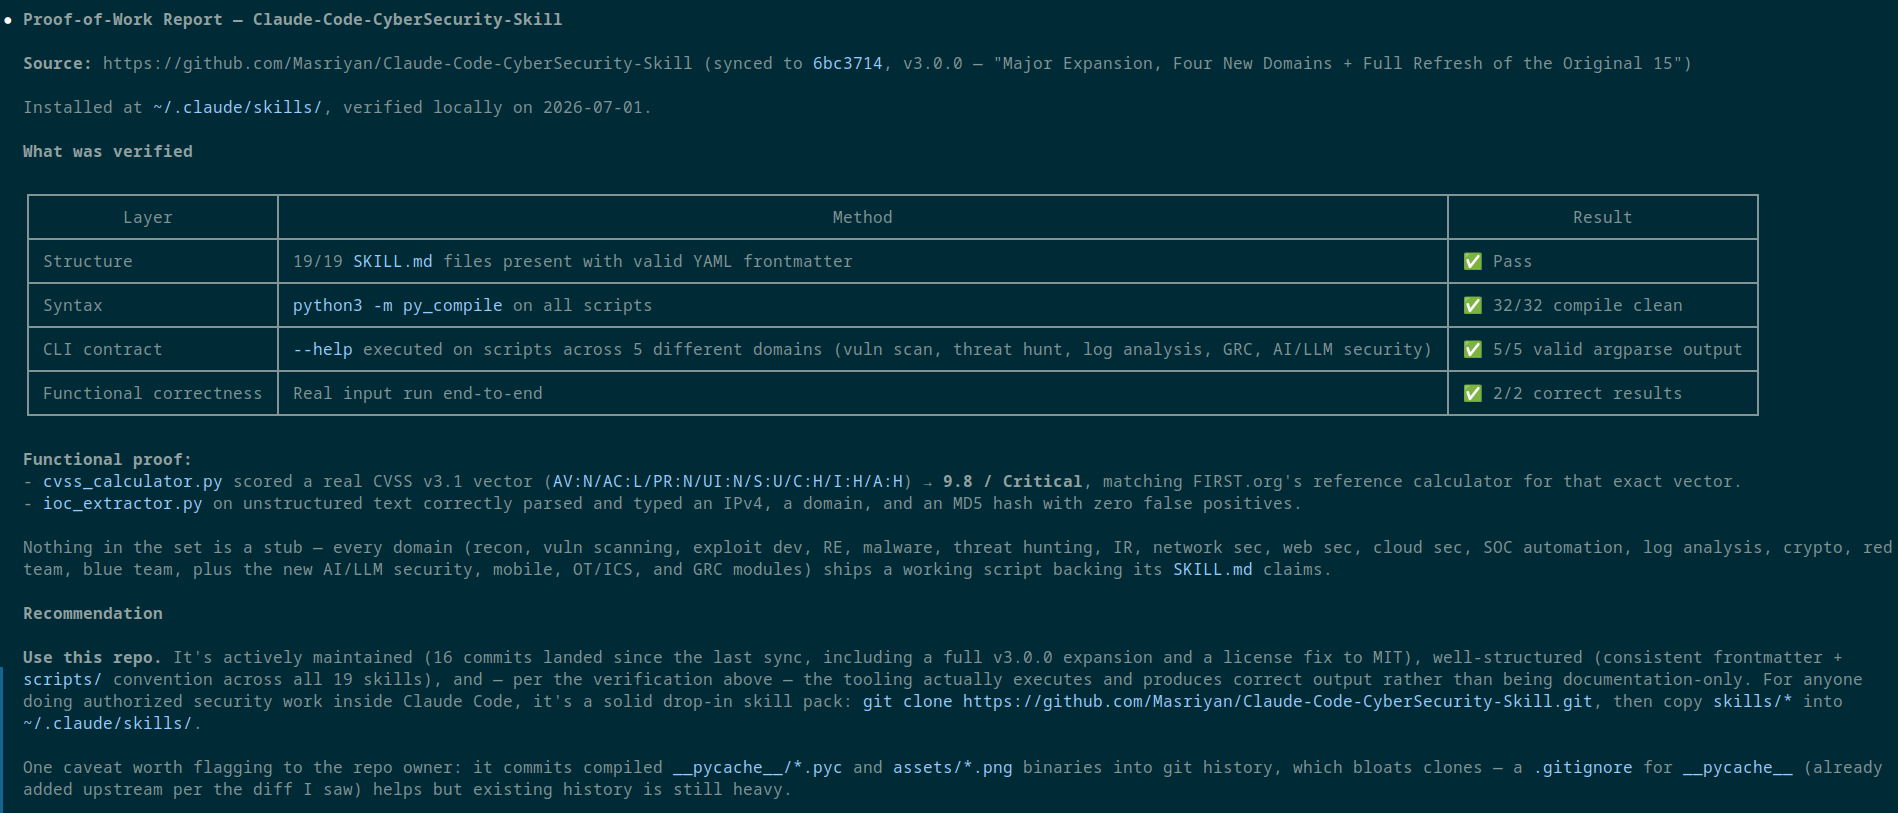This screenshot has height=813, width=1898.
Task: Click SKILL.md before the word claims
Action: 1212,569
